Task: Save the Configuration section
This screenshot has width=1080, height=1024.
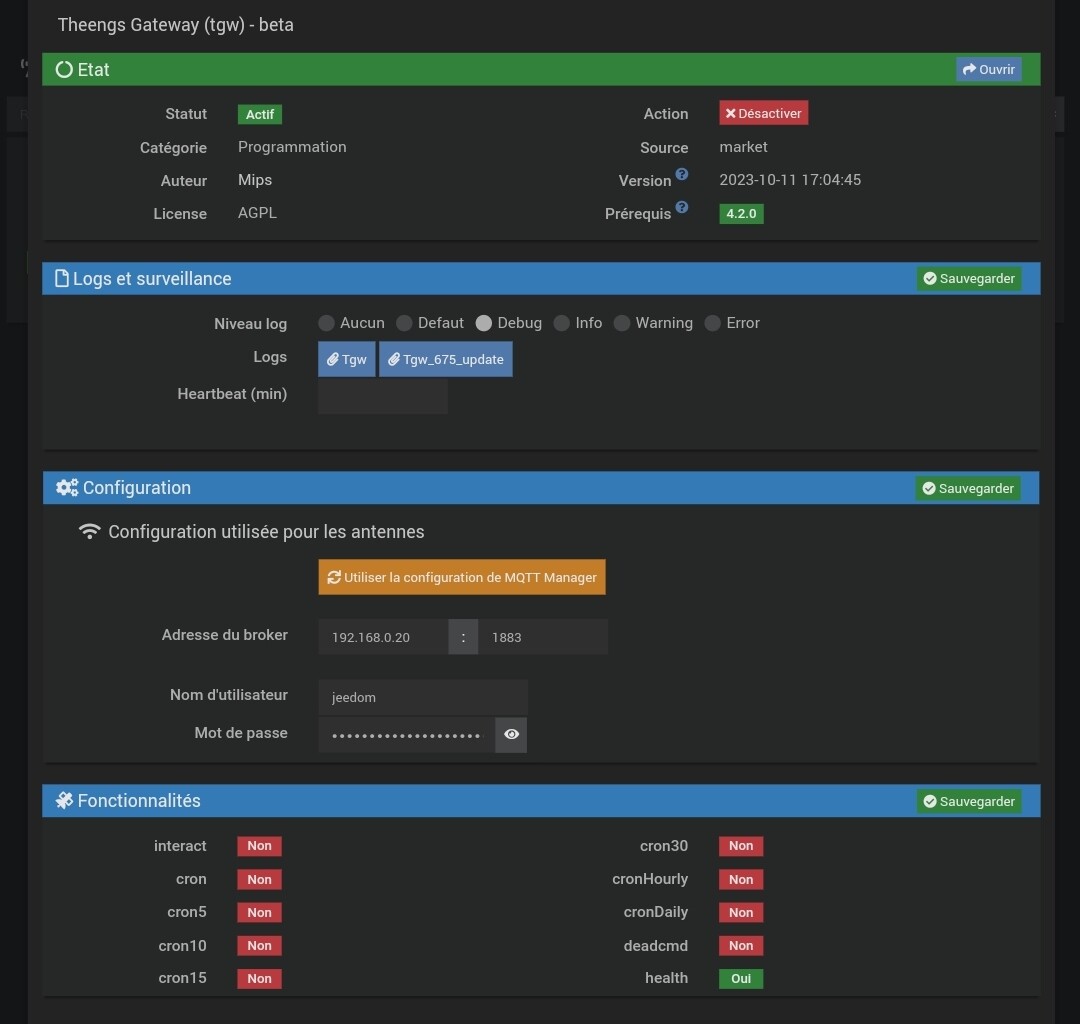Action: click(x=968, y=488)
